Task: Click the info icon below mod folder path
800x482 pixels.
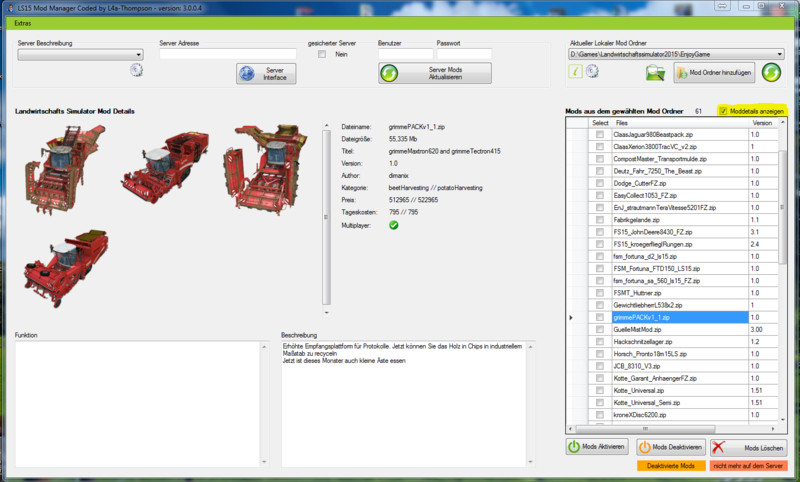Action: tap(576, 71)
